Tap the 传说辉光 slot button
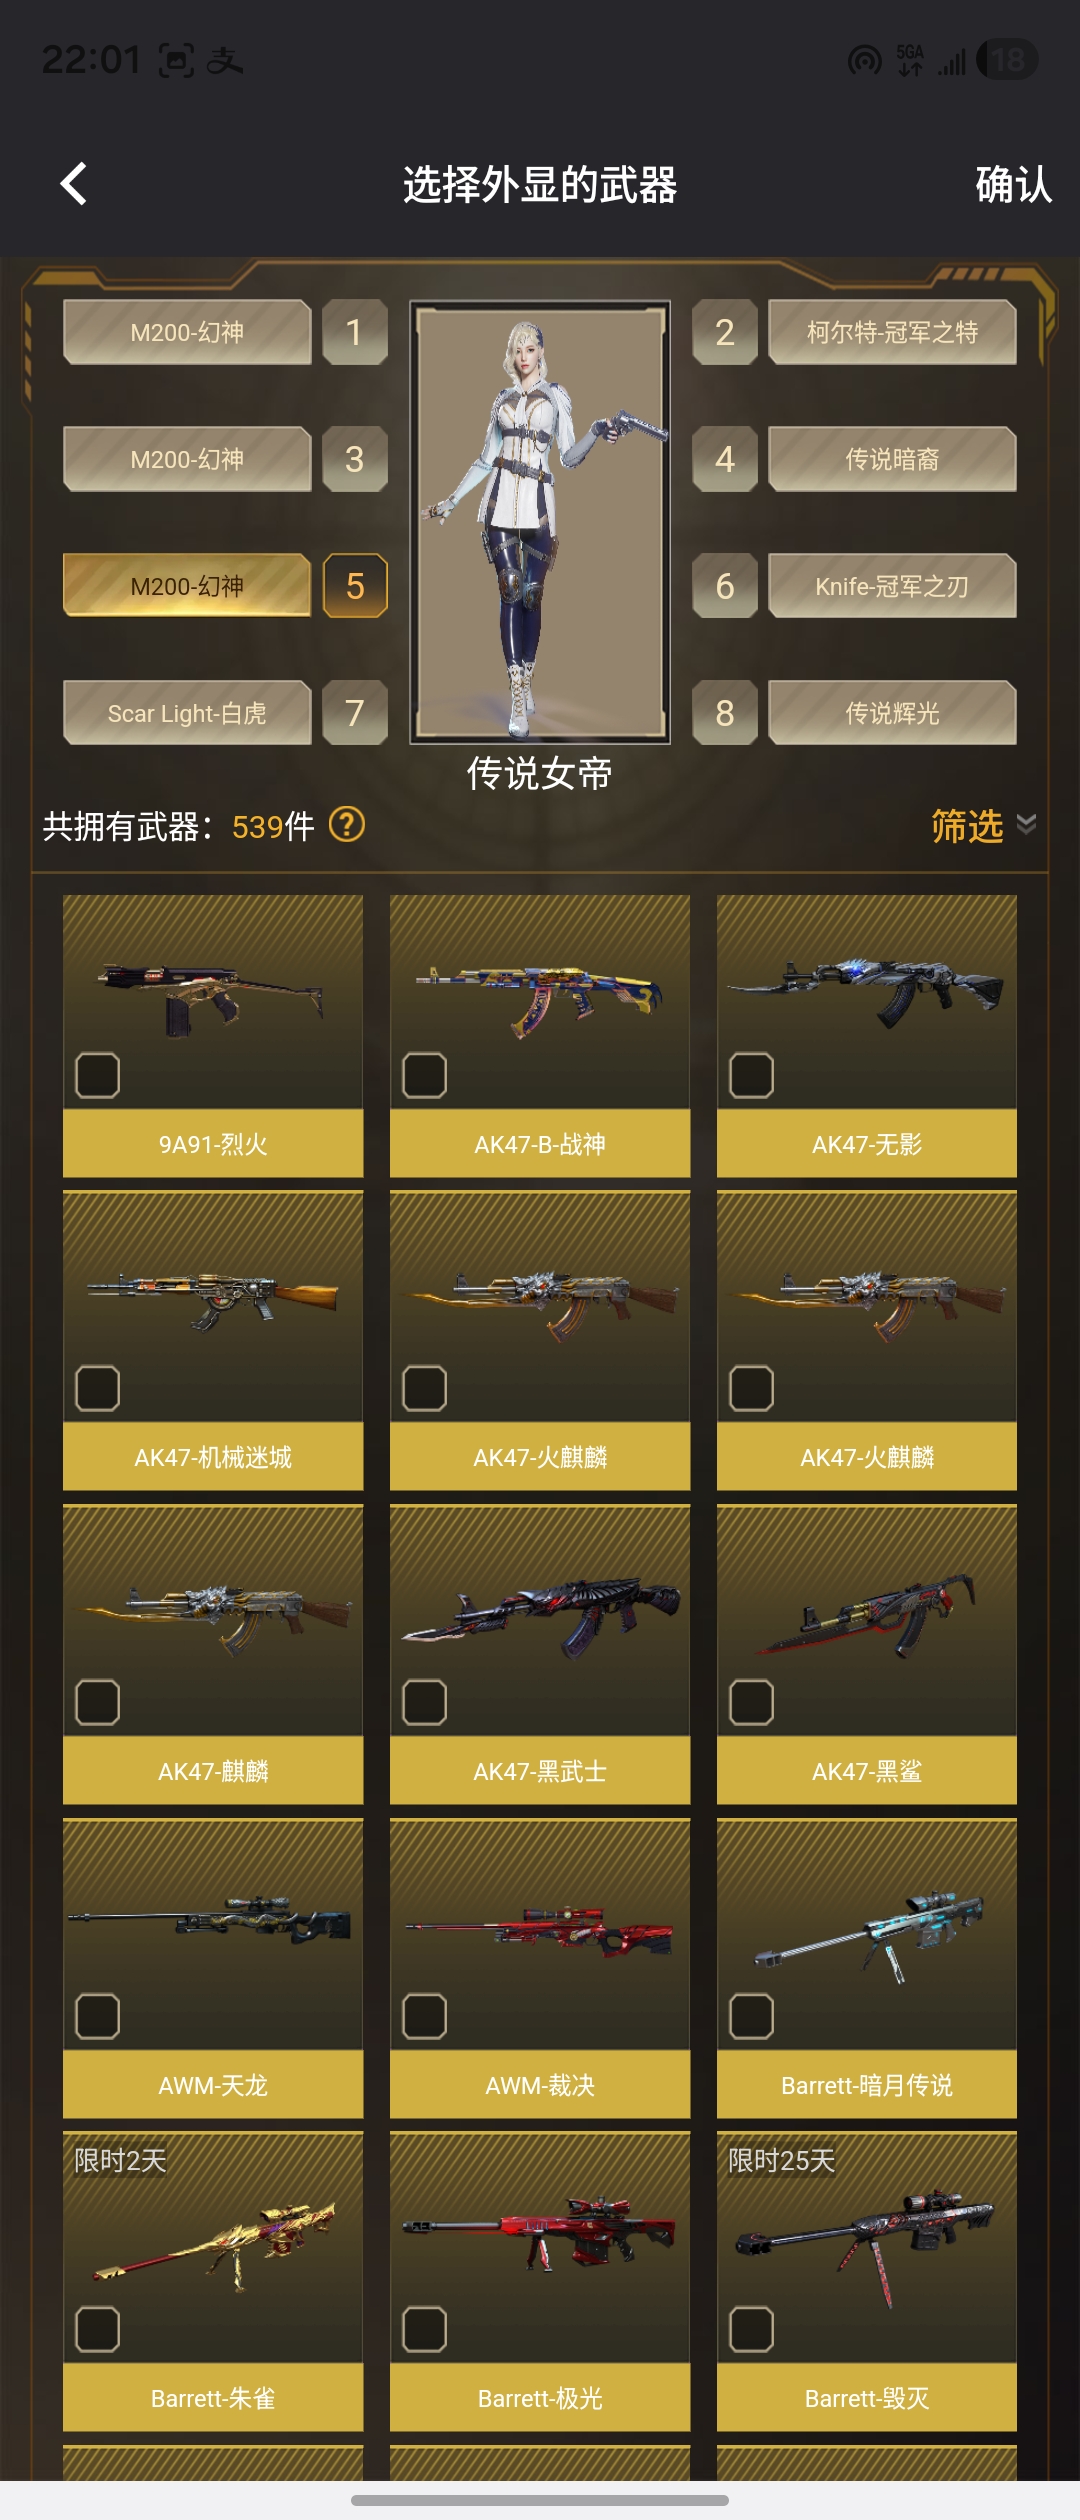This screenshot has width=1080, height=2520. point(892,713)
